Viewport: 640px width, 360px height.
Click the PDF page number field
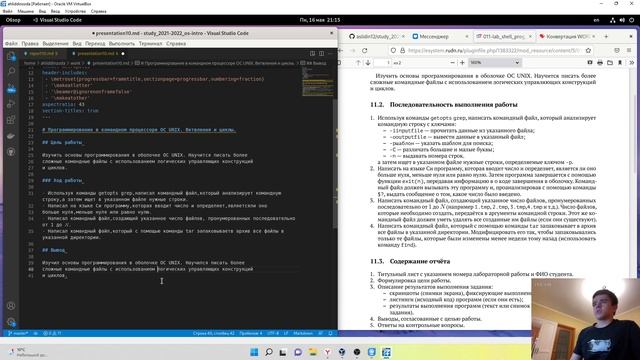pyautogui.click(x=382, y=63)
